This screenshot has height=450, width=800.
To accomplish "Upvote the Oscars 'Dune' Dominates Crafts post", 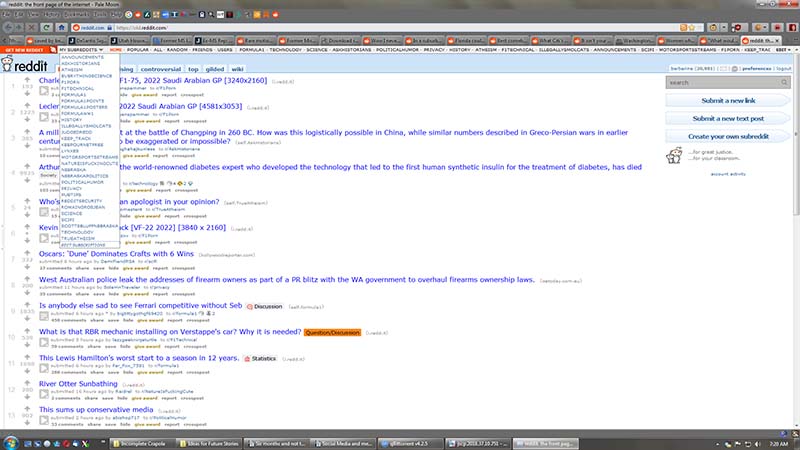I will point(27,253).
